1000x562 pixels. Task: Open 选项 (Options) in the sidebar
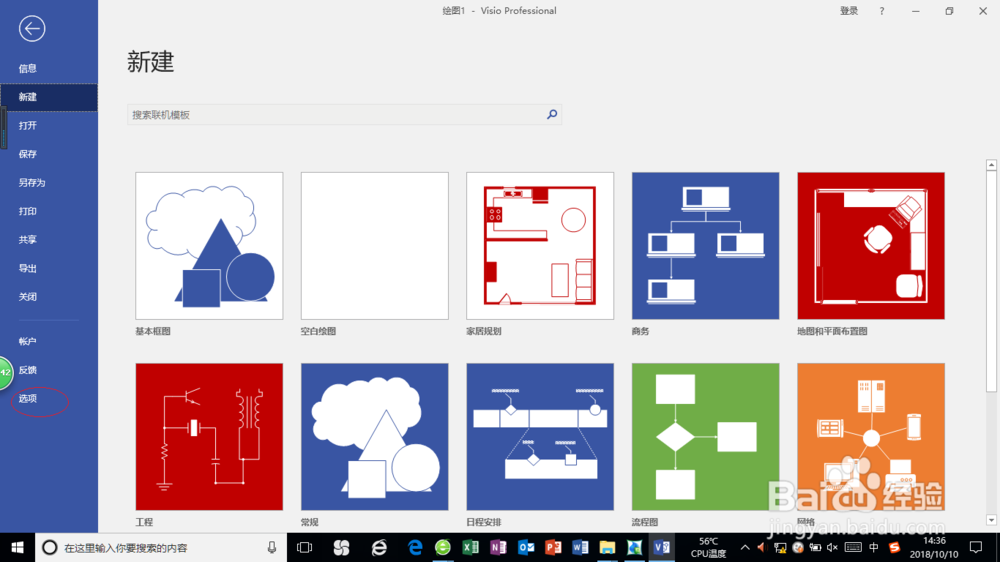coord(27,398)
